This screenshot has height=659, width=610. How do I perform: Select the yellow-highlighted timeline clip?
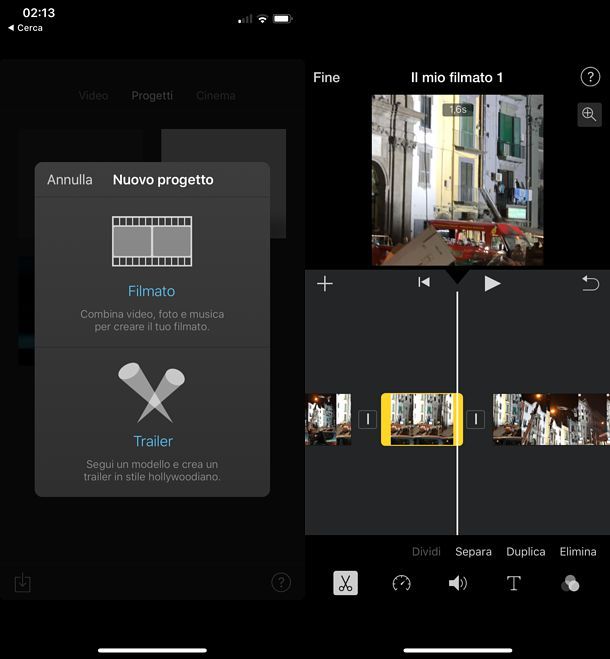pos(421,419)
